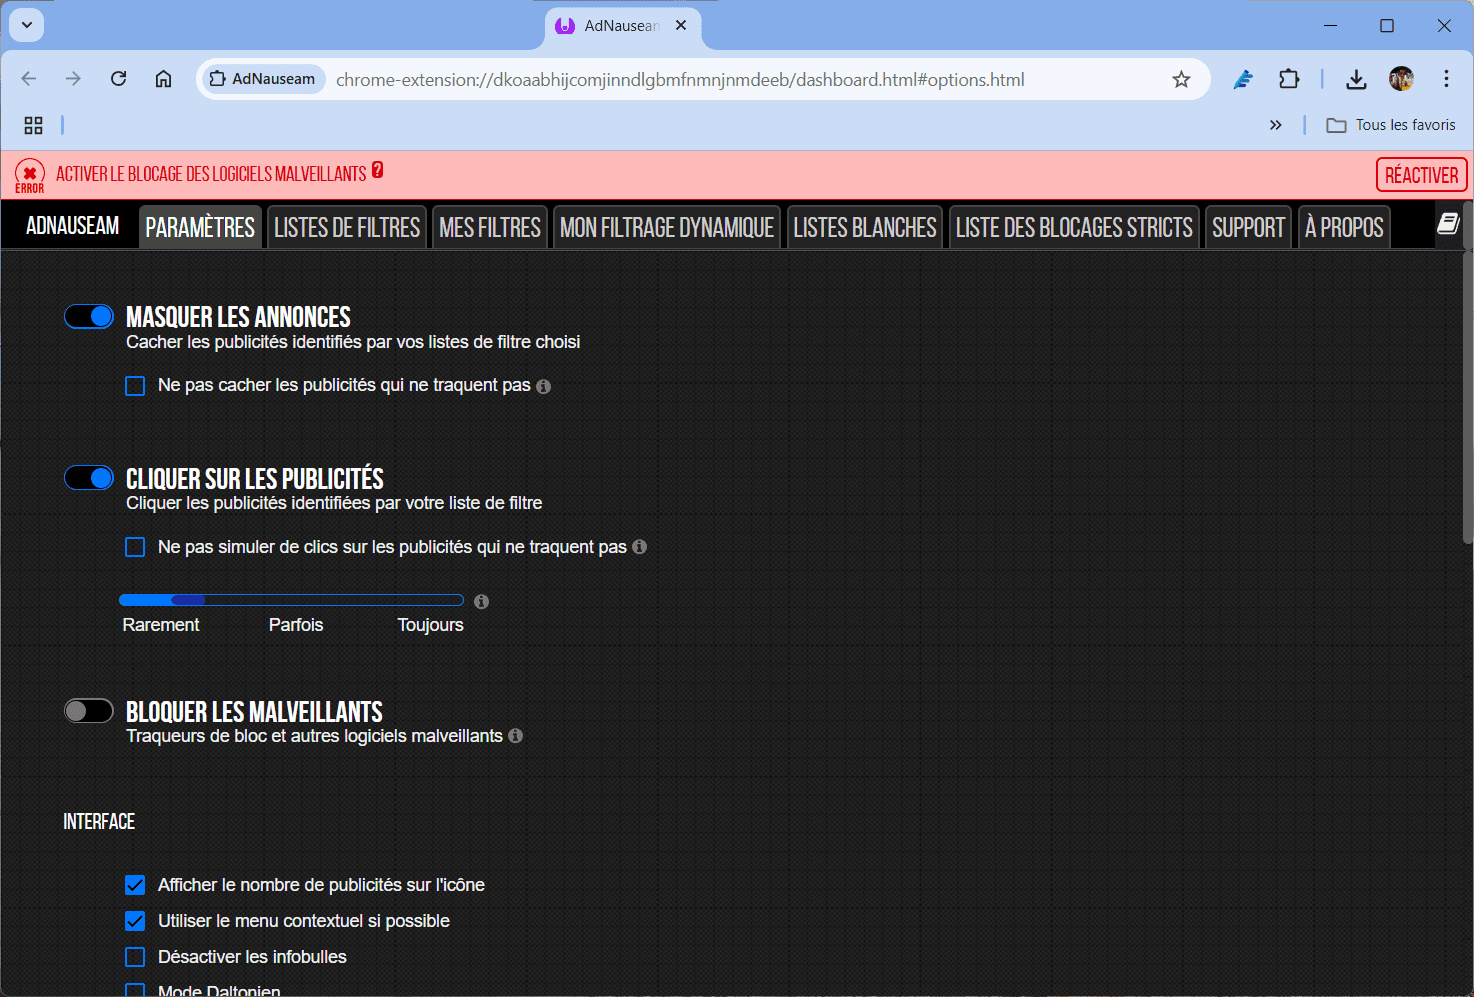Switch to Listes blanches tab
Image resolution: width=1474 pixels, height=997 pixels.
(865, 227)
